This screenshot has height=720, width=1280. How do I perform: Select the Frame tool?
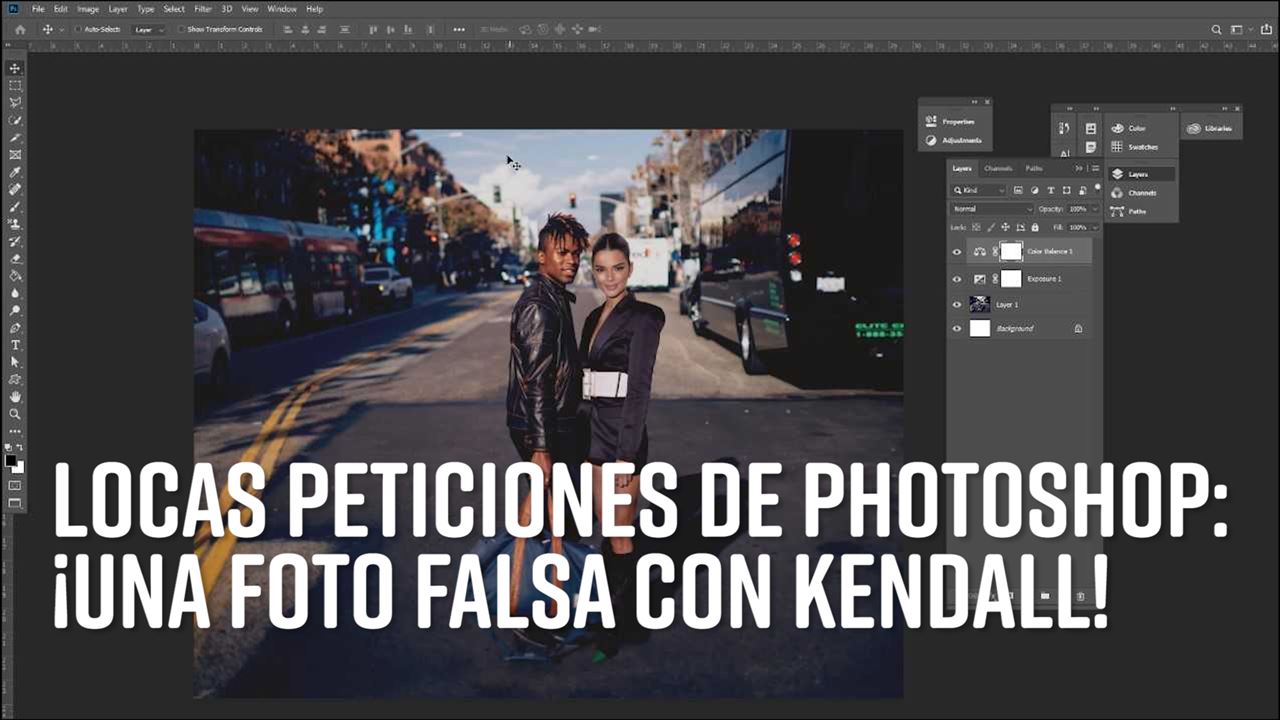point(15,153)
